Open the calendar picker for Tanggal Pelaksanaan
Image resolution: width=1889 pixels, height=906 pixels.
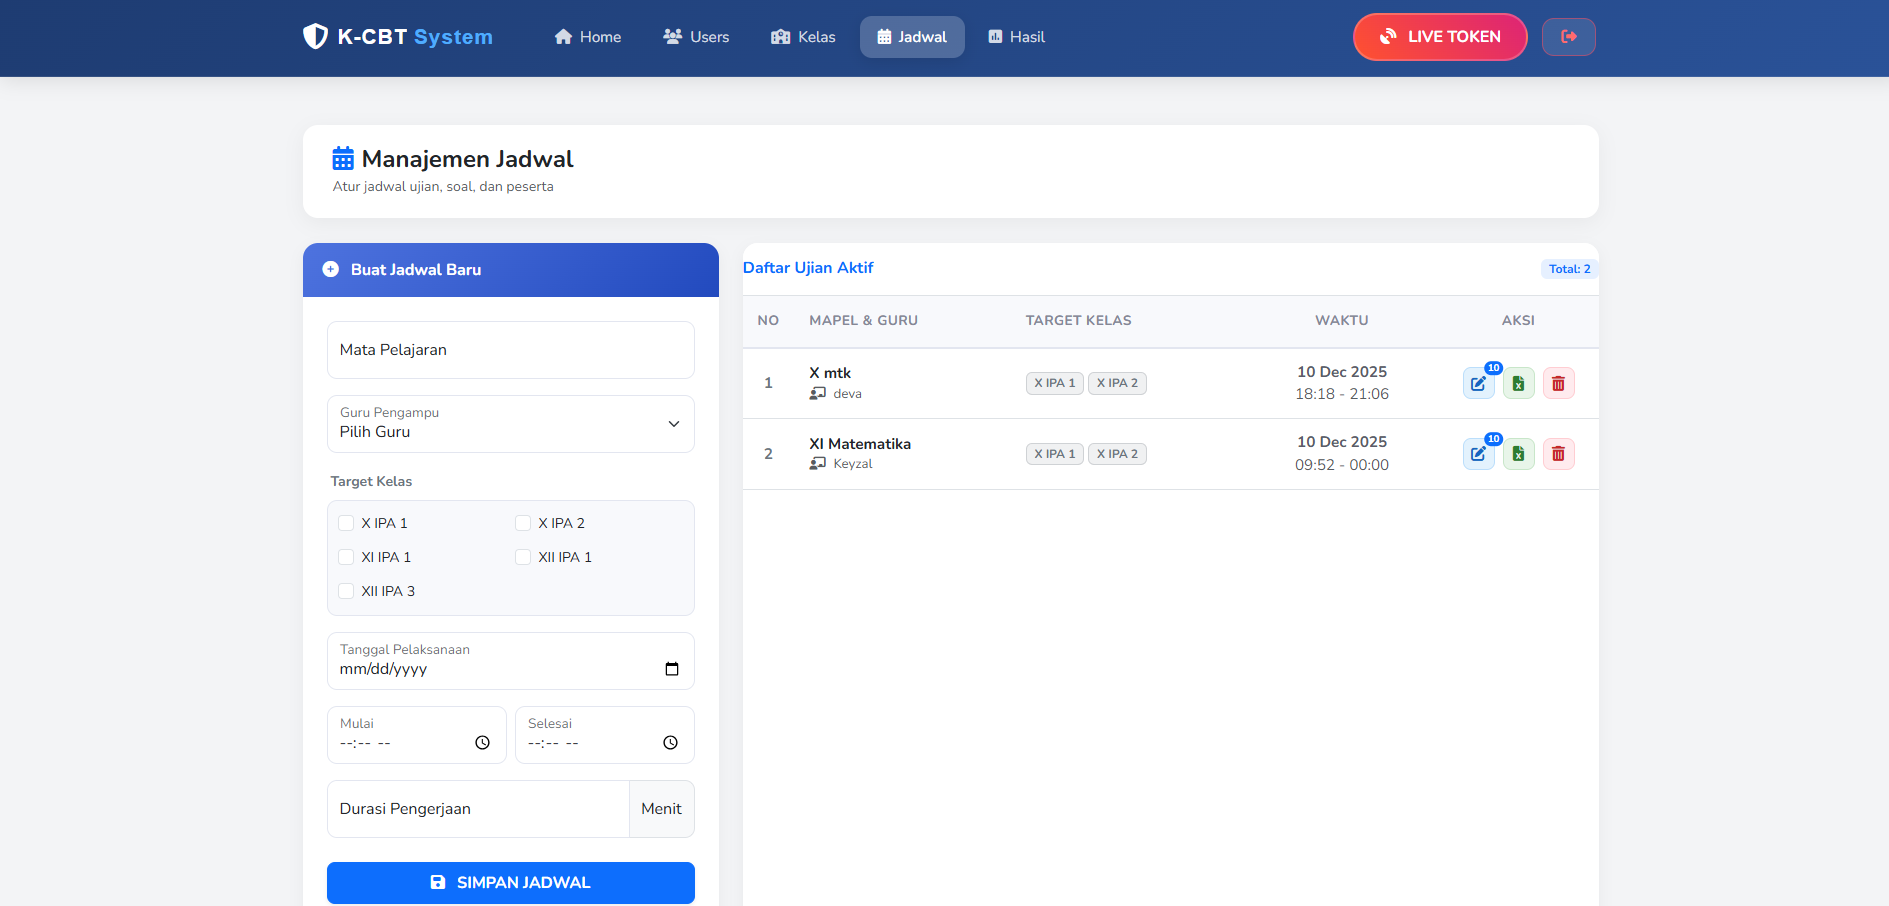[x=672, y=669]
